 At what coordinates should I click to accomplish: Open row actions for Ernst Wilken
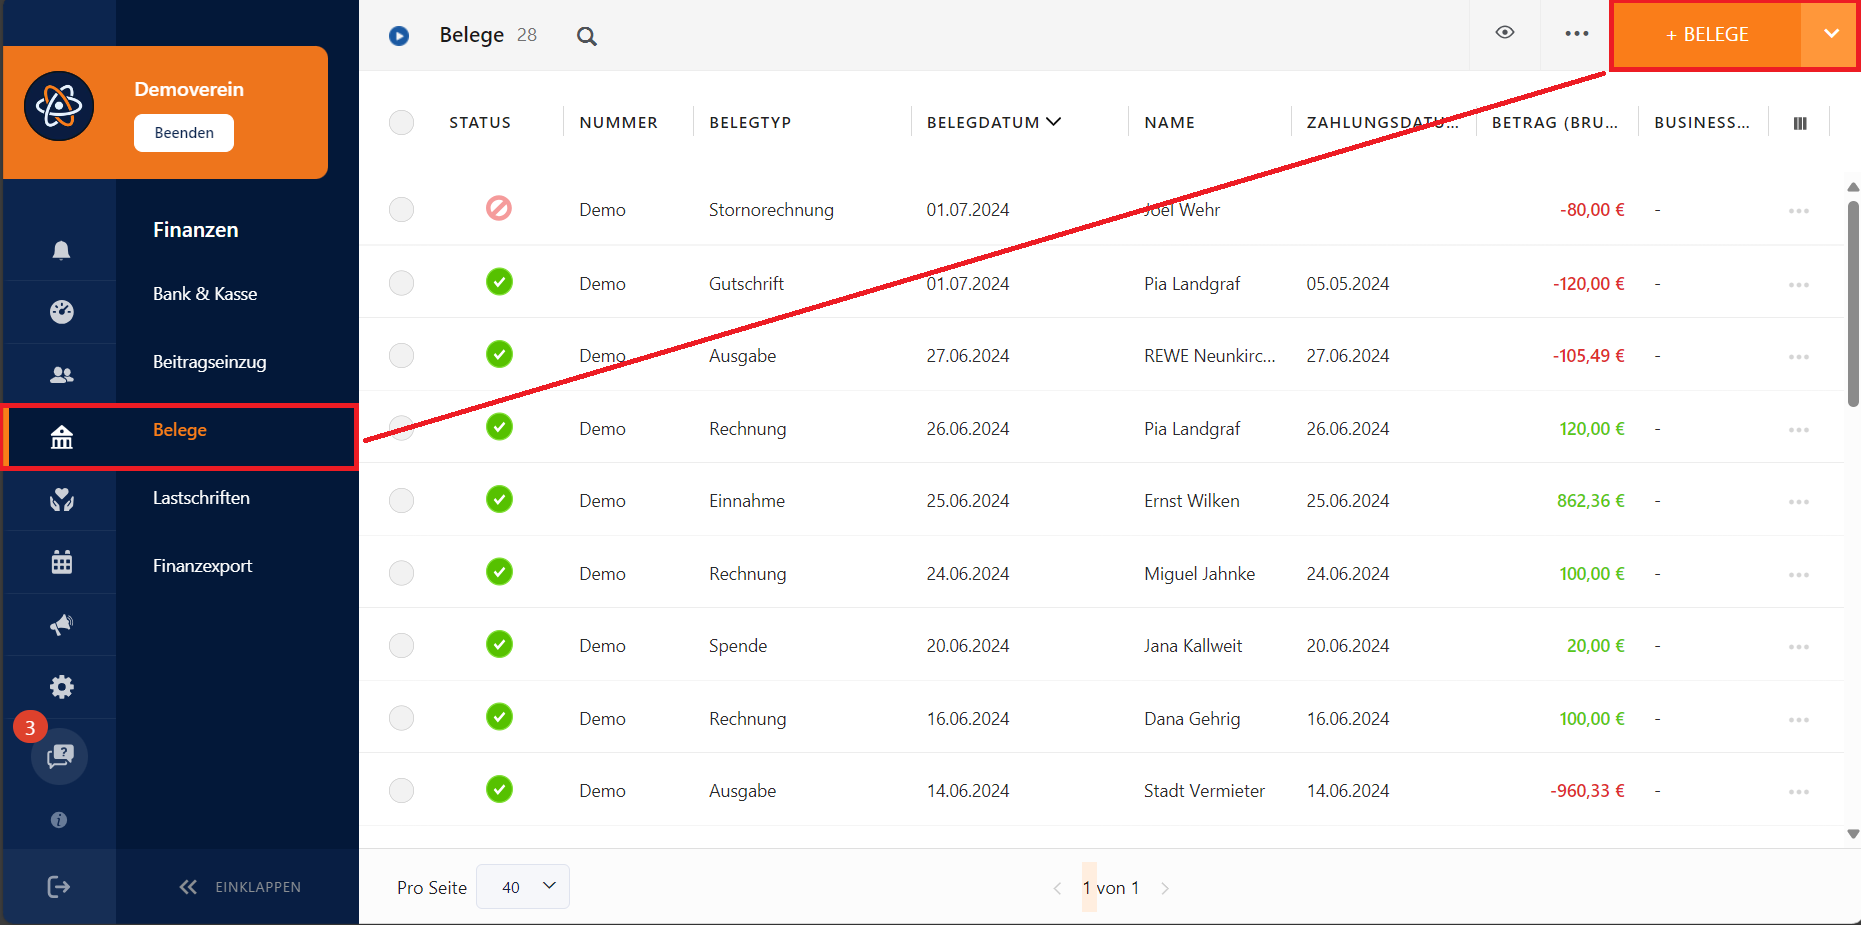click(1799, 502)
